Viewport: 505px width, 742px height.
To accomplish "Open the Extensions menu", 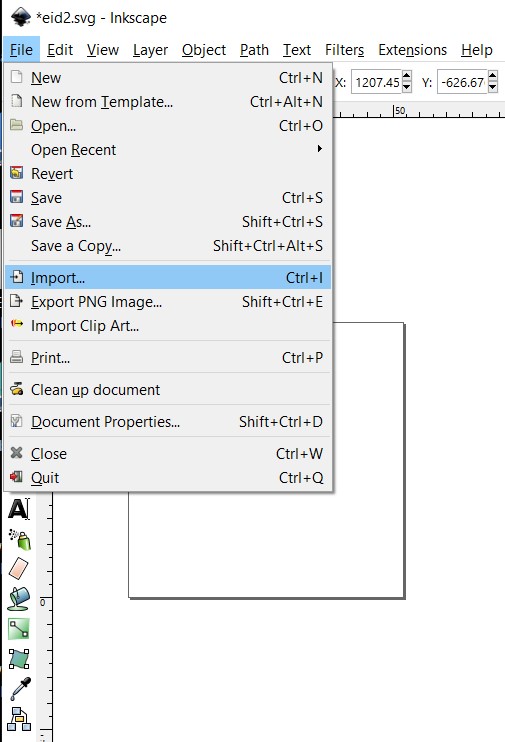I will point(412,50).
